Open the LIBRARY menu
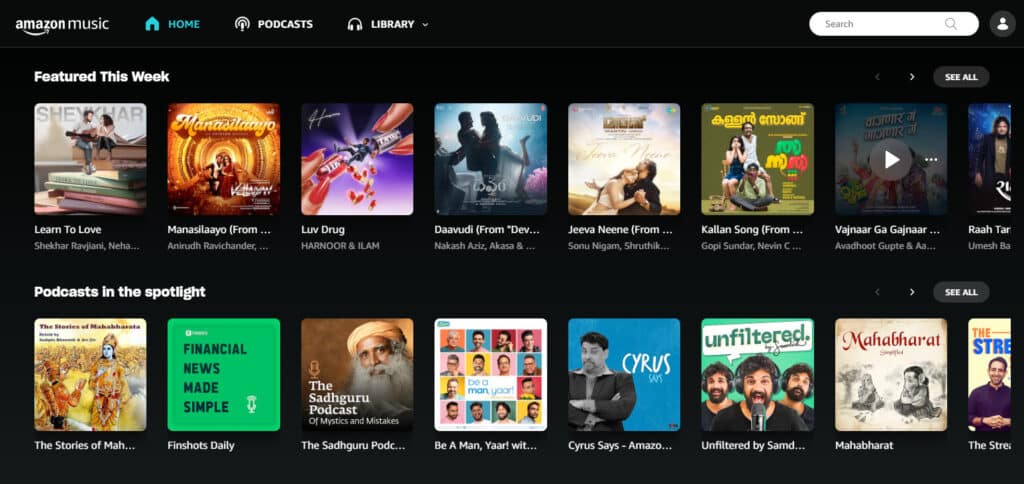This screenshot has height=484, width=1024. pyautogui.click(x=392, y=24)
